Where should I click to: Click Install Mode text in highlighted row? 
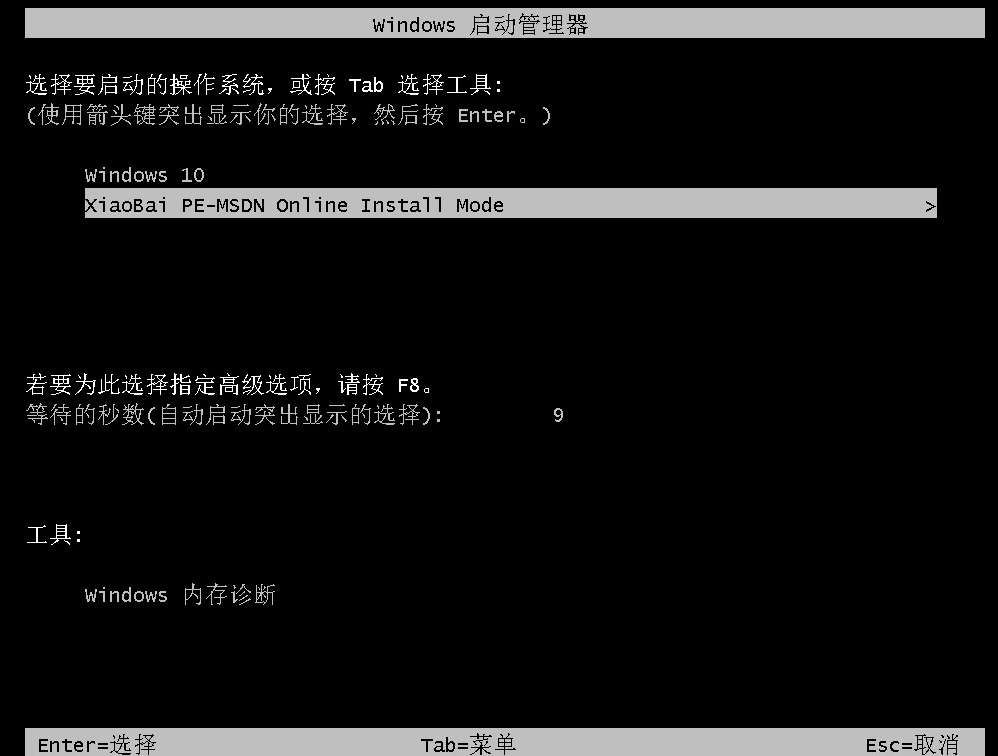[x=432, y=205]
